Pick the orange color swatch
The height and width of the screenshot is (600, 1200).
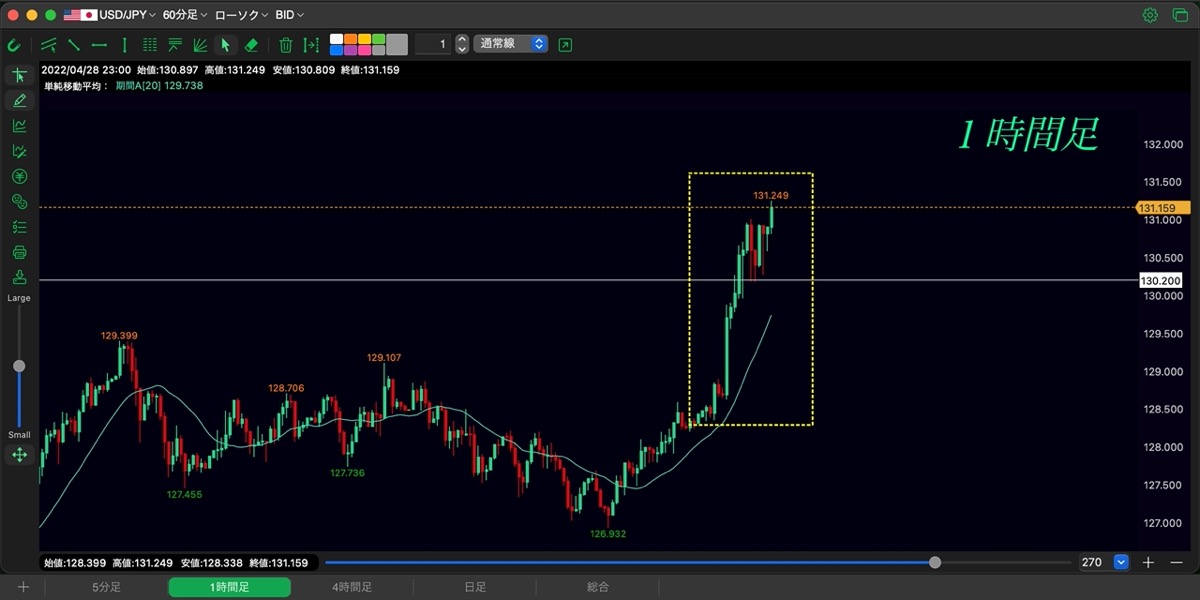coord(350,39)
